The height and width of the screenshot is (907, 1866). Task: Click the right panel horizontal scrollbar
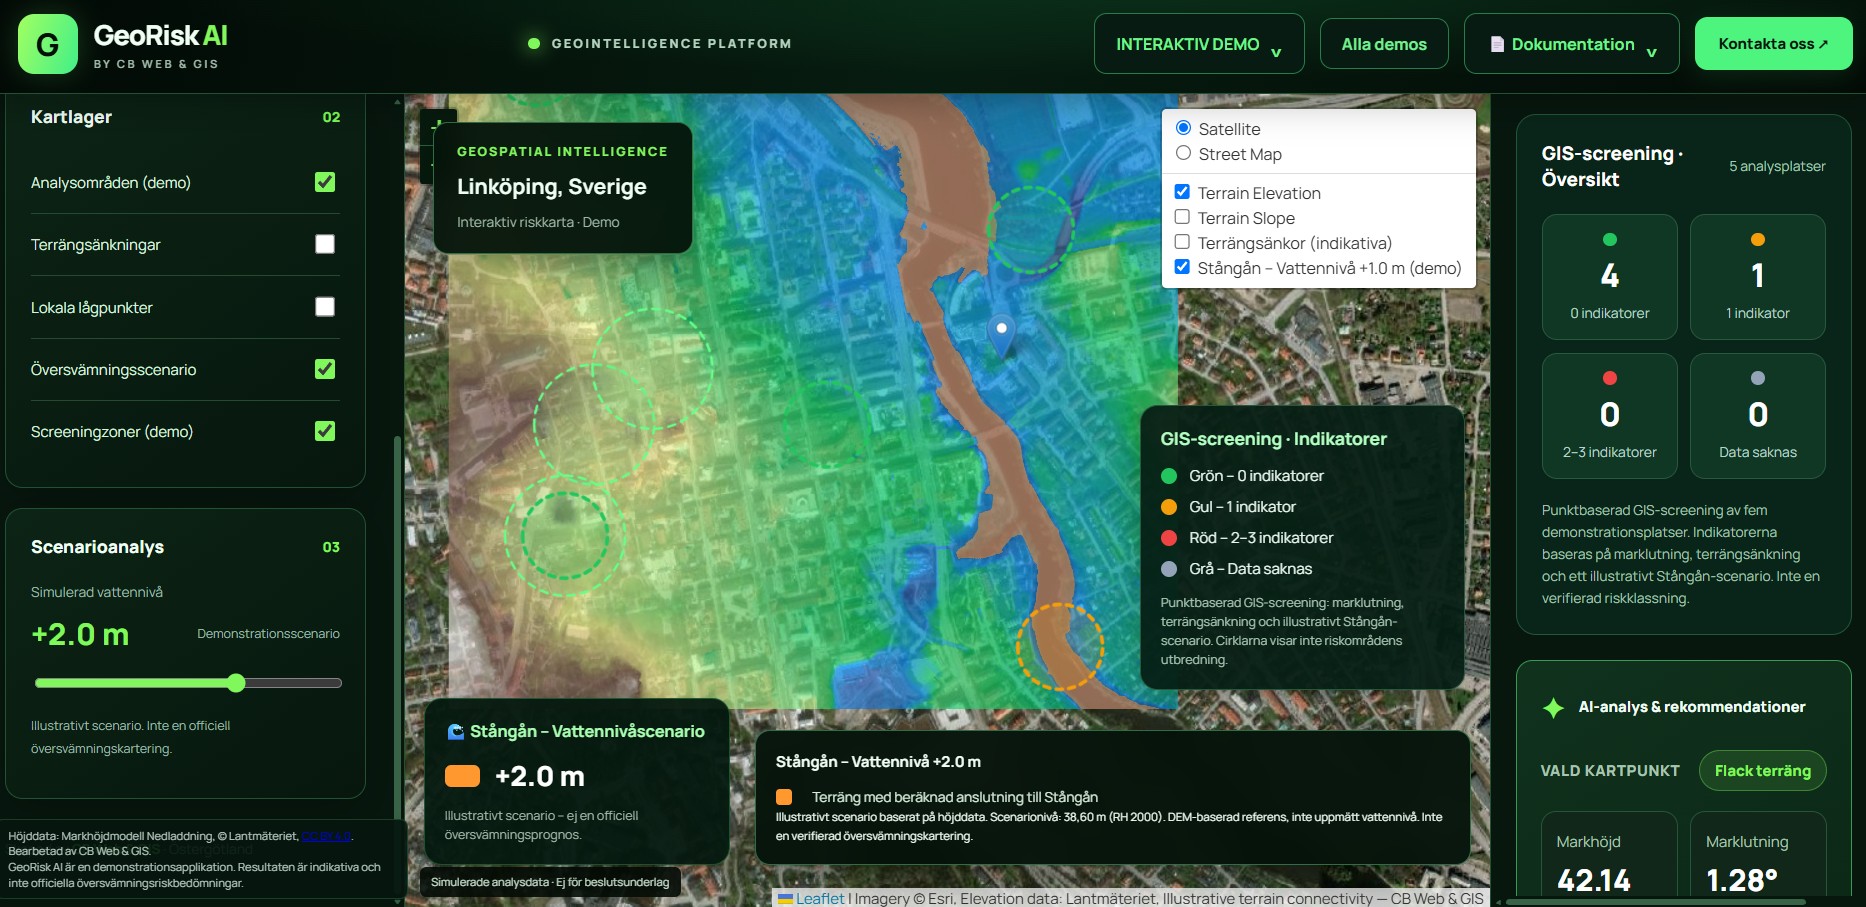point(1655,902)
